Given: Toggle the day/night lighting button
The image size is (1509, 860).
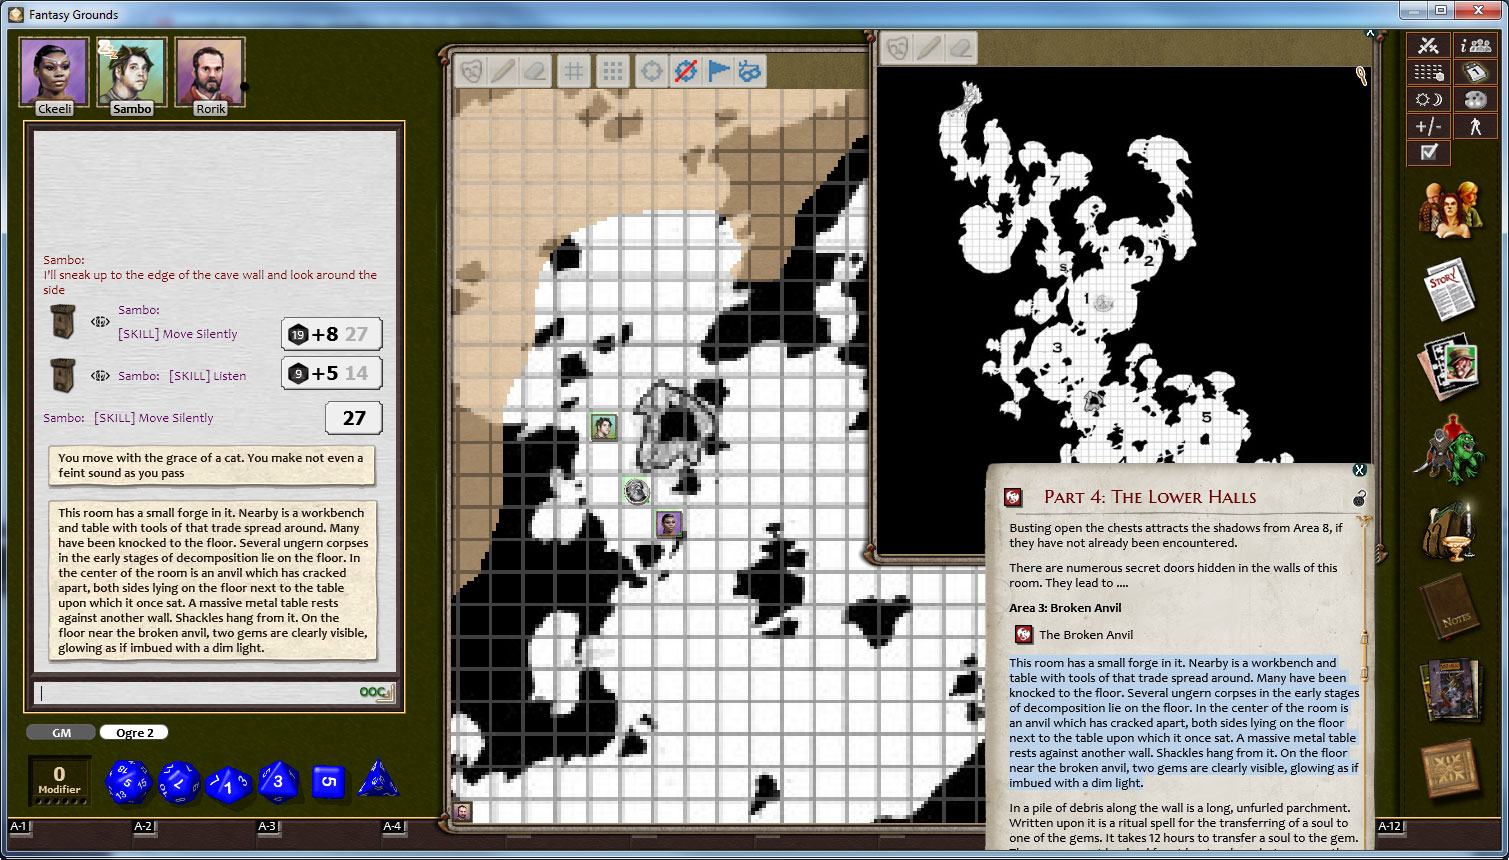Looking at the screenshot, I should point(1428,99).
